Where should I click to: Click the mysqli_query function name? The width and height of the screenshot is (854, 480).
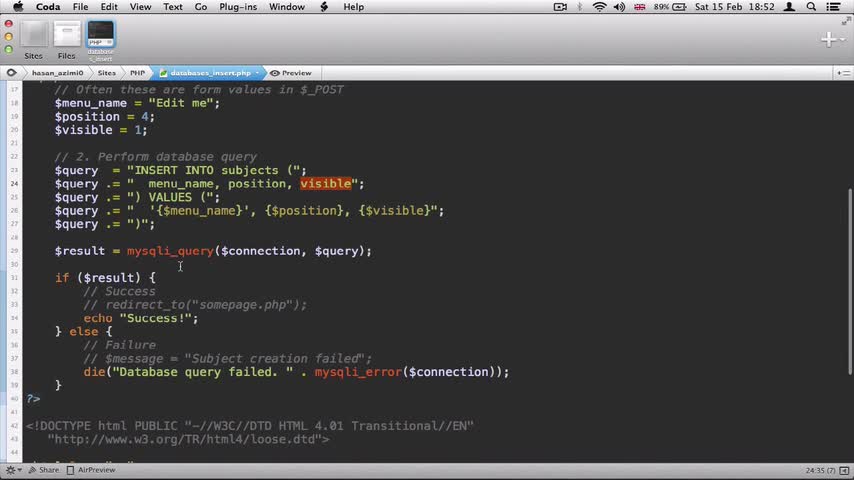point(170,251)
